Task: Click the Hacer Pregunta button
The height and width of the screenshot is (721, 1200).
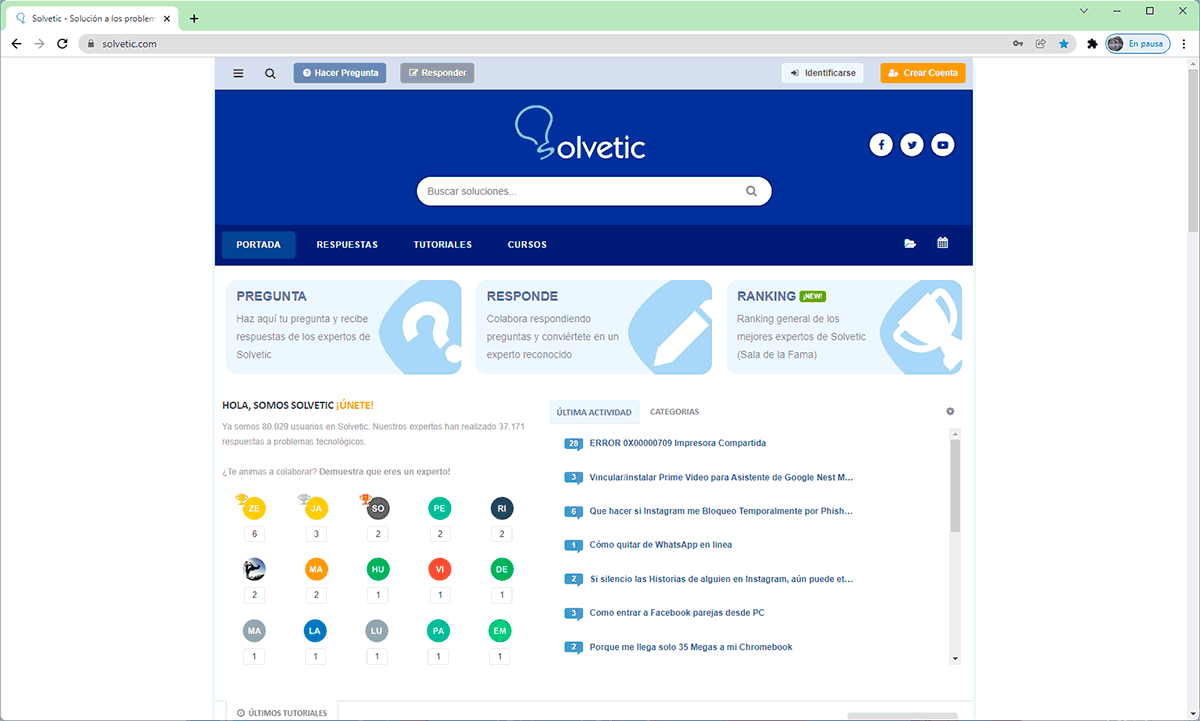Action: tap(340, 73)
